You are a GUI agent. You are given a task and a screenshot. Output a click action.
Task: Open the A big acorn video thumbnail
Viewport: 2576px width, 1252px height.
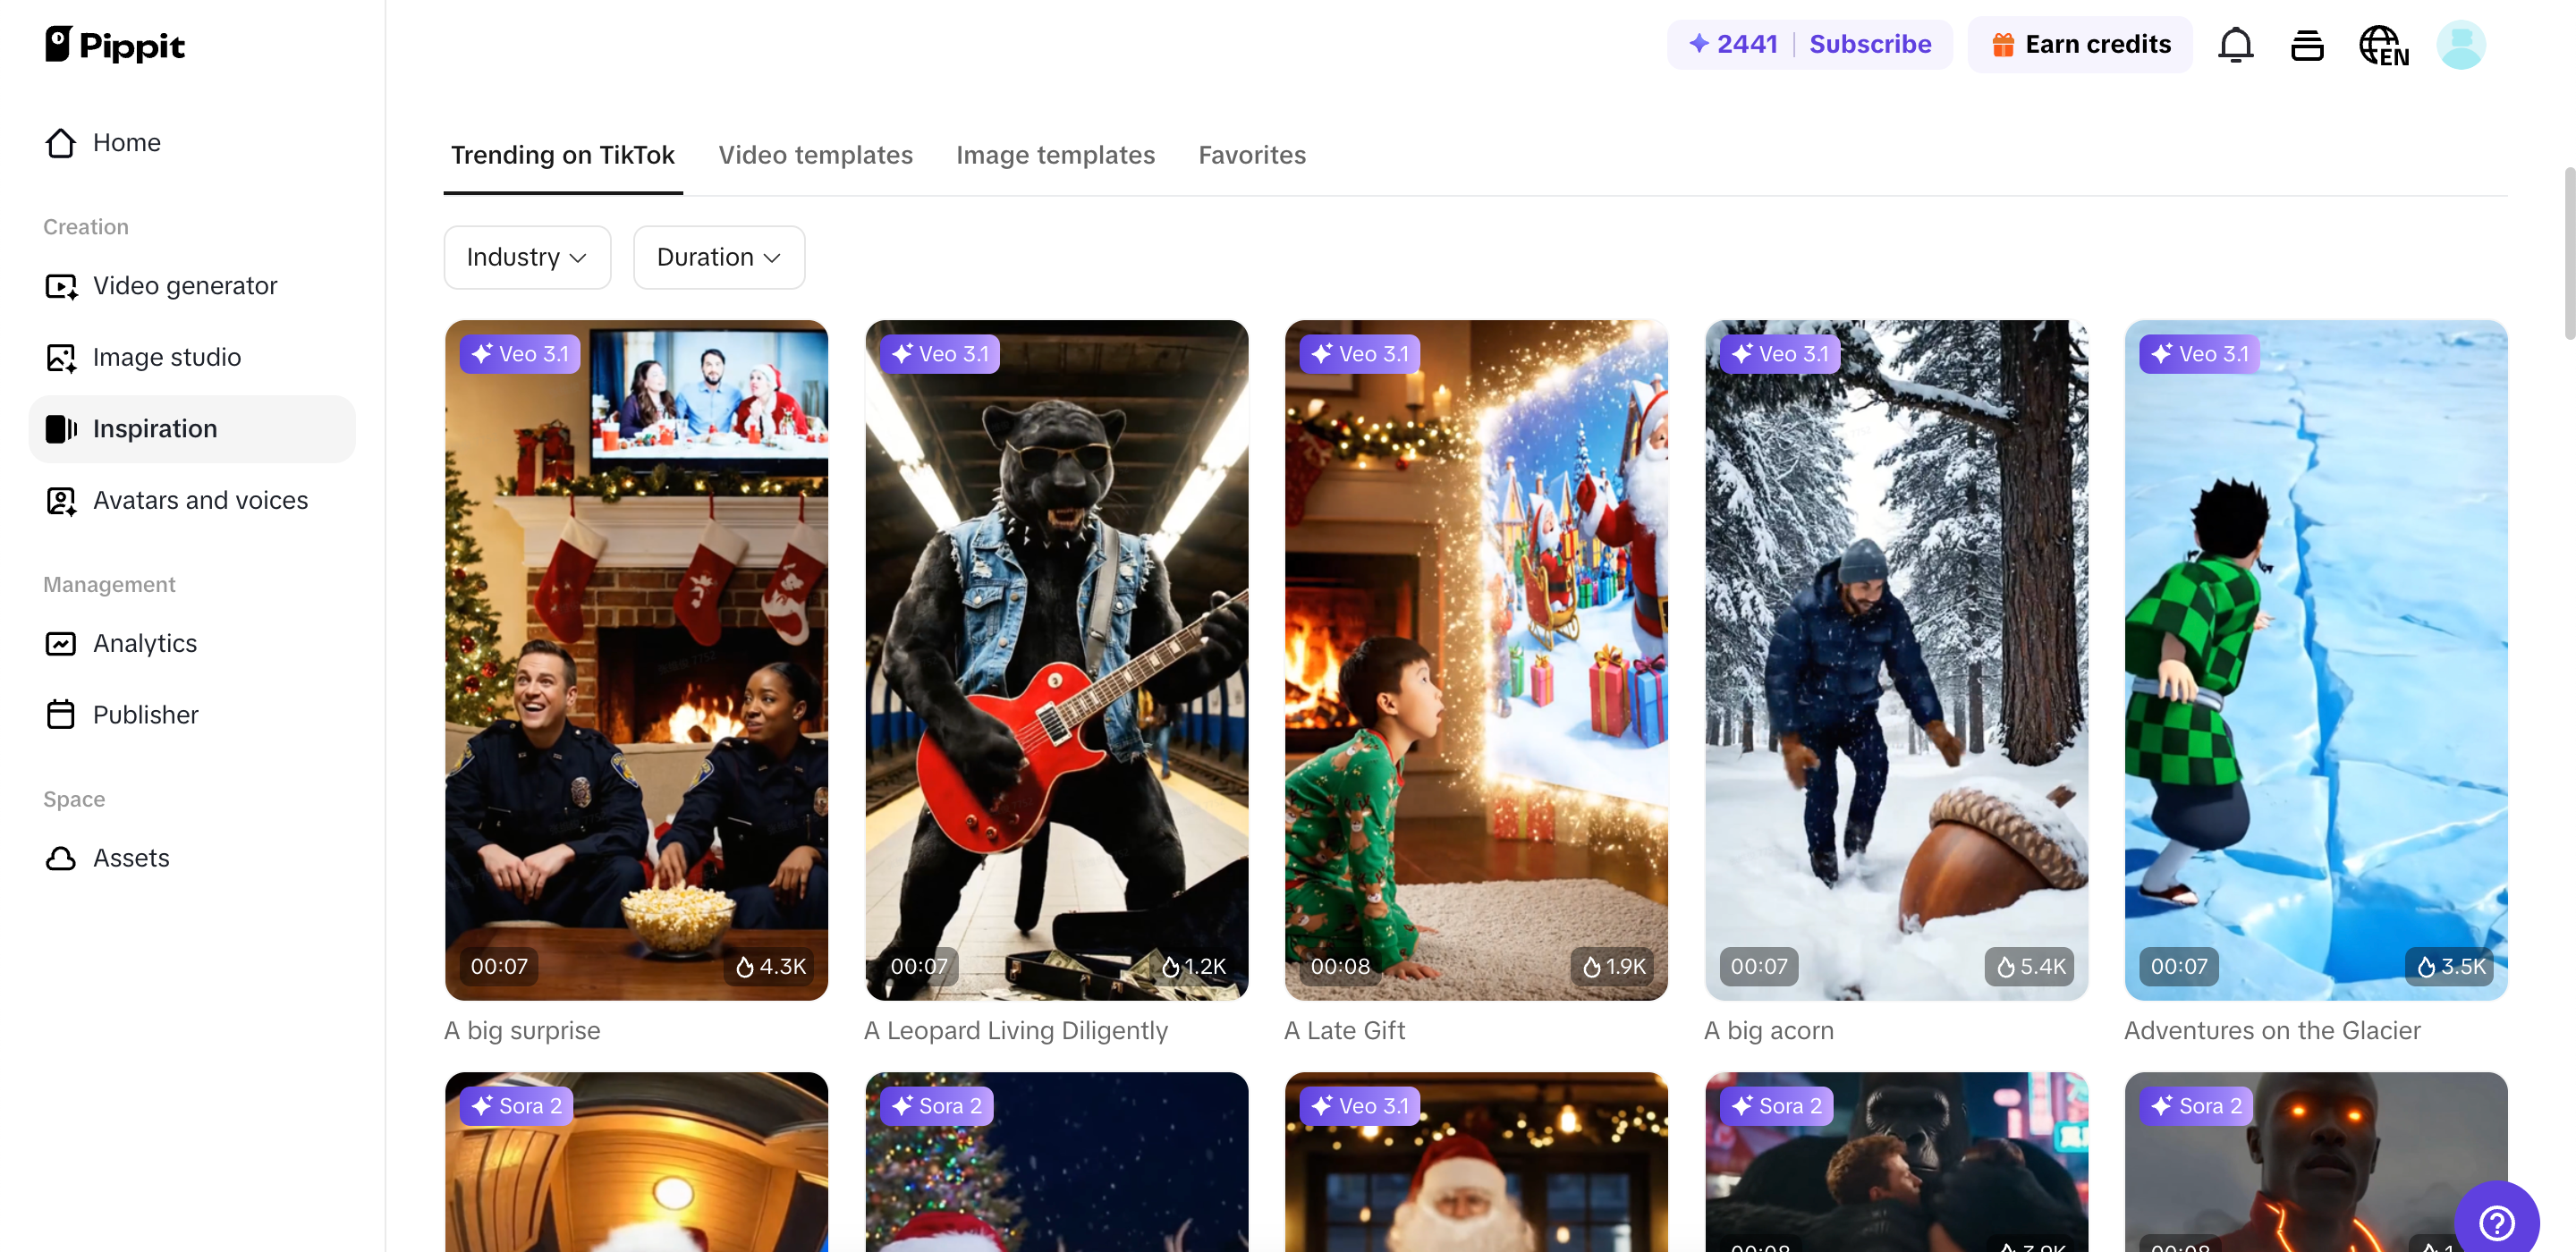click(1896, 660)
